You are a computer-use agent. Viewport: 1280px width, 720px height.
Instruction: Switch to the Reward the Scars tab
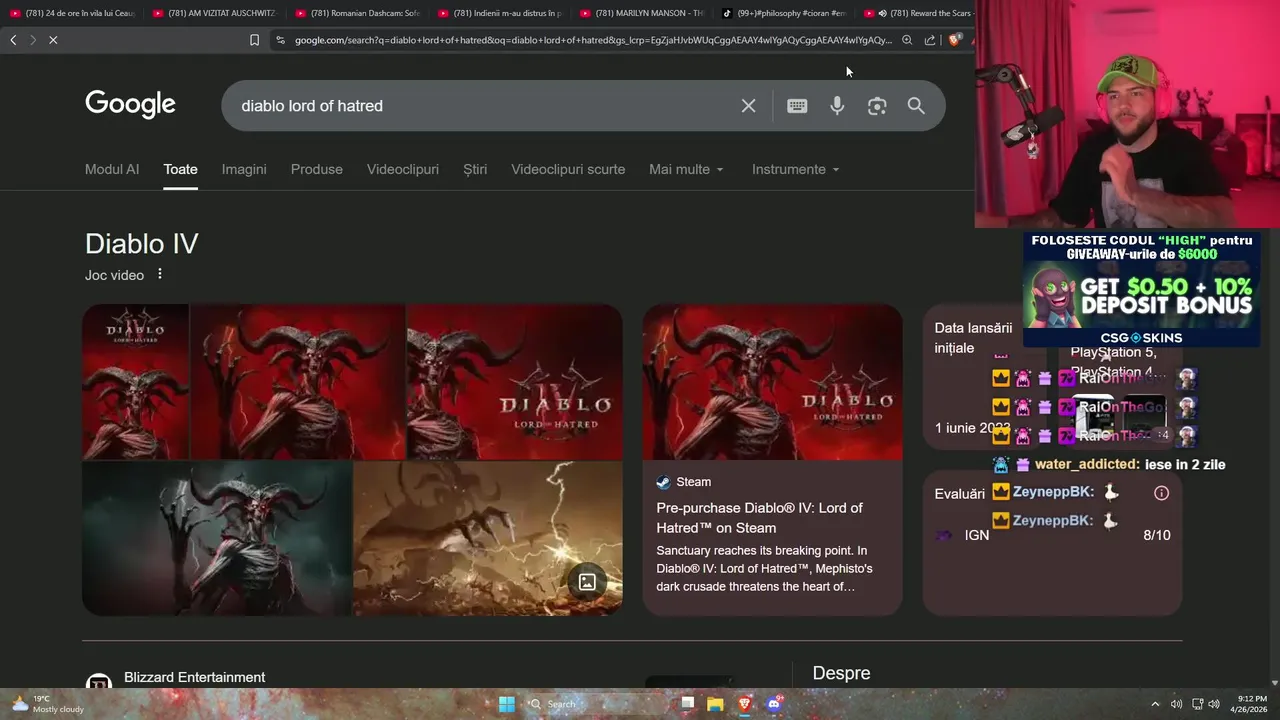pos(917,13)
